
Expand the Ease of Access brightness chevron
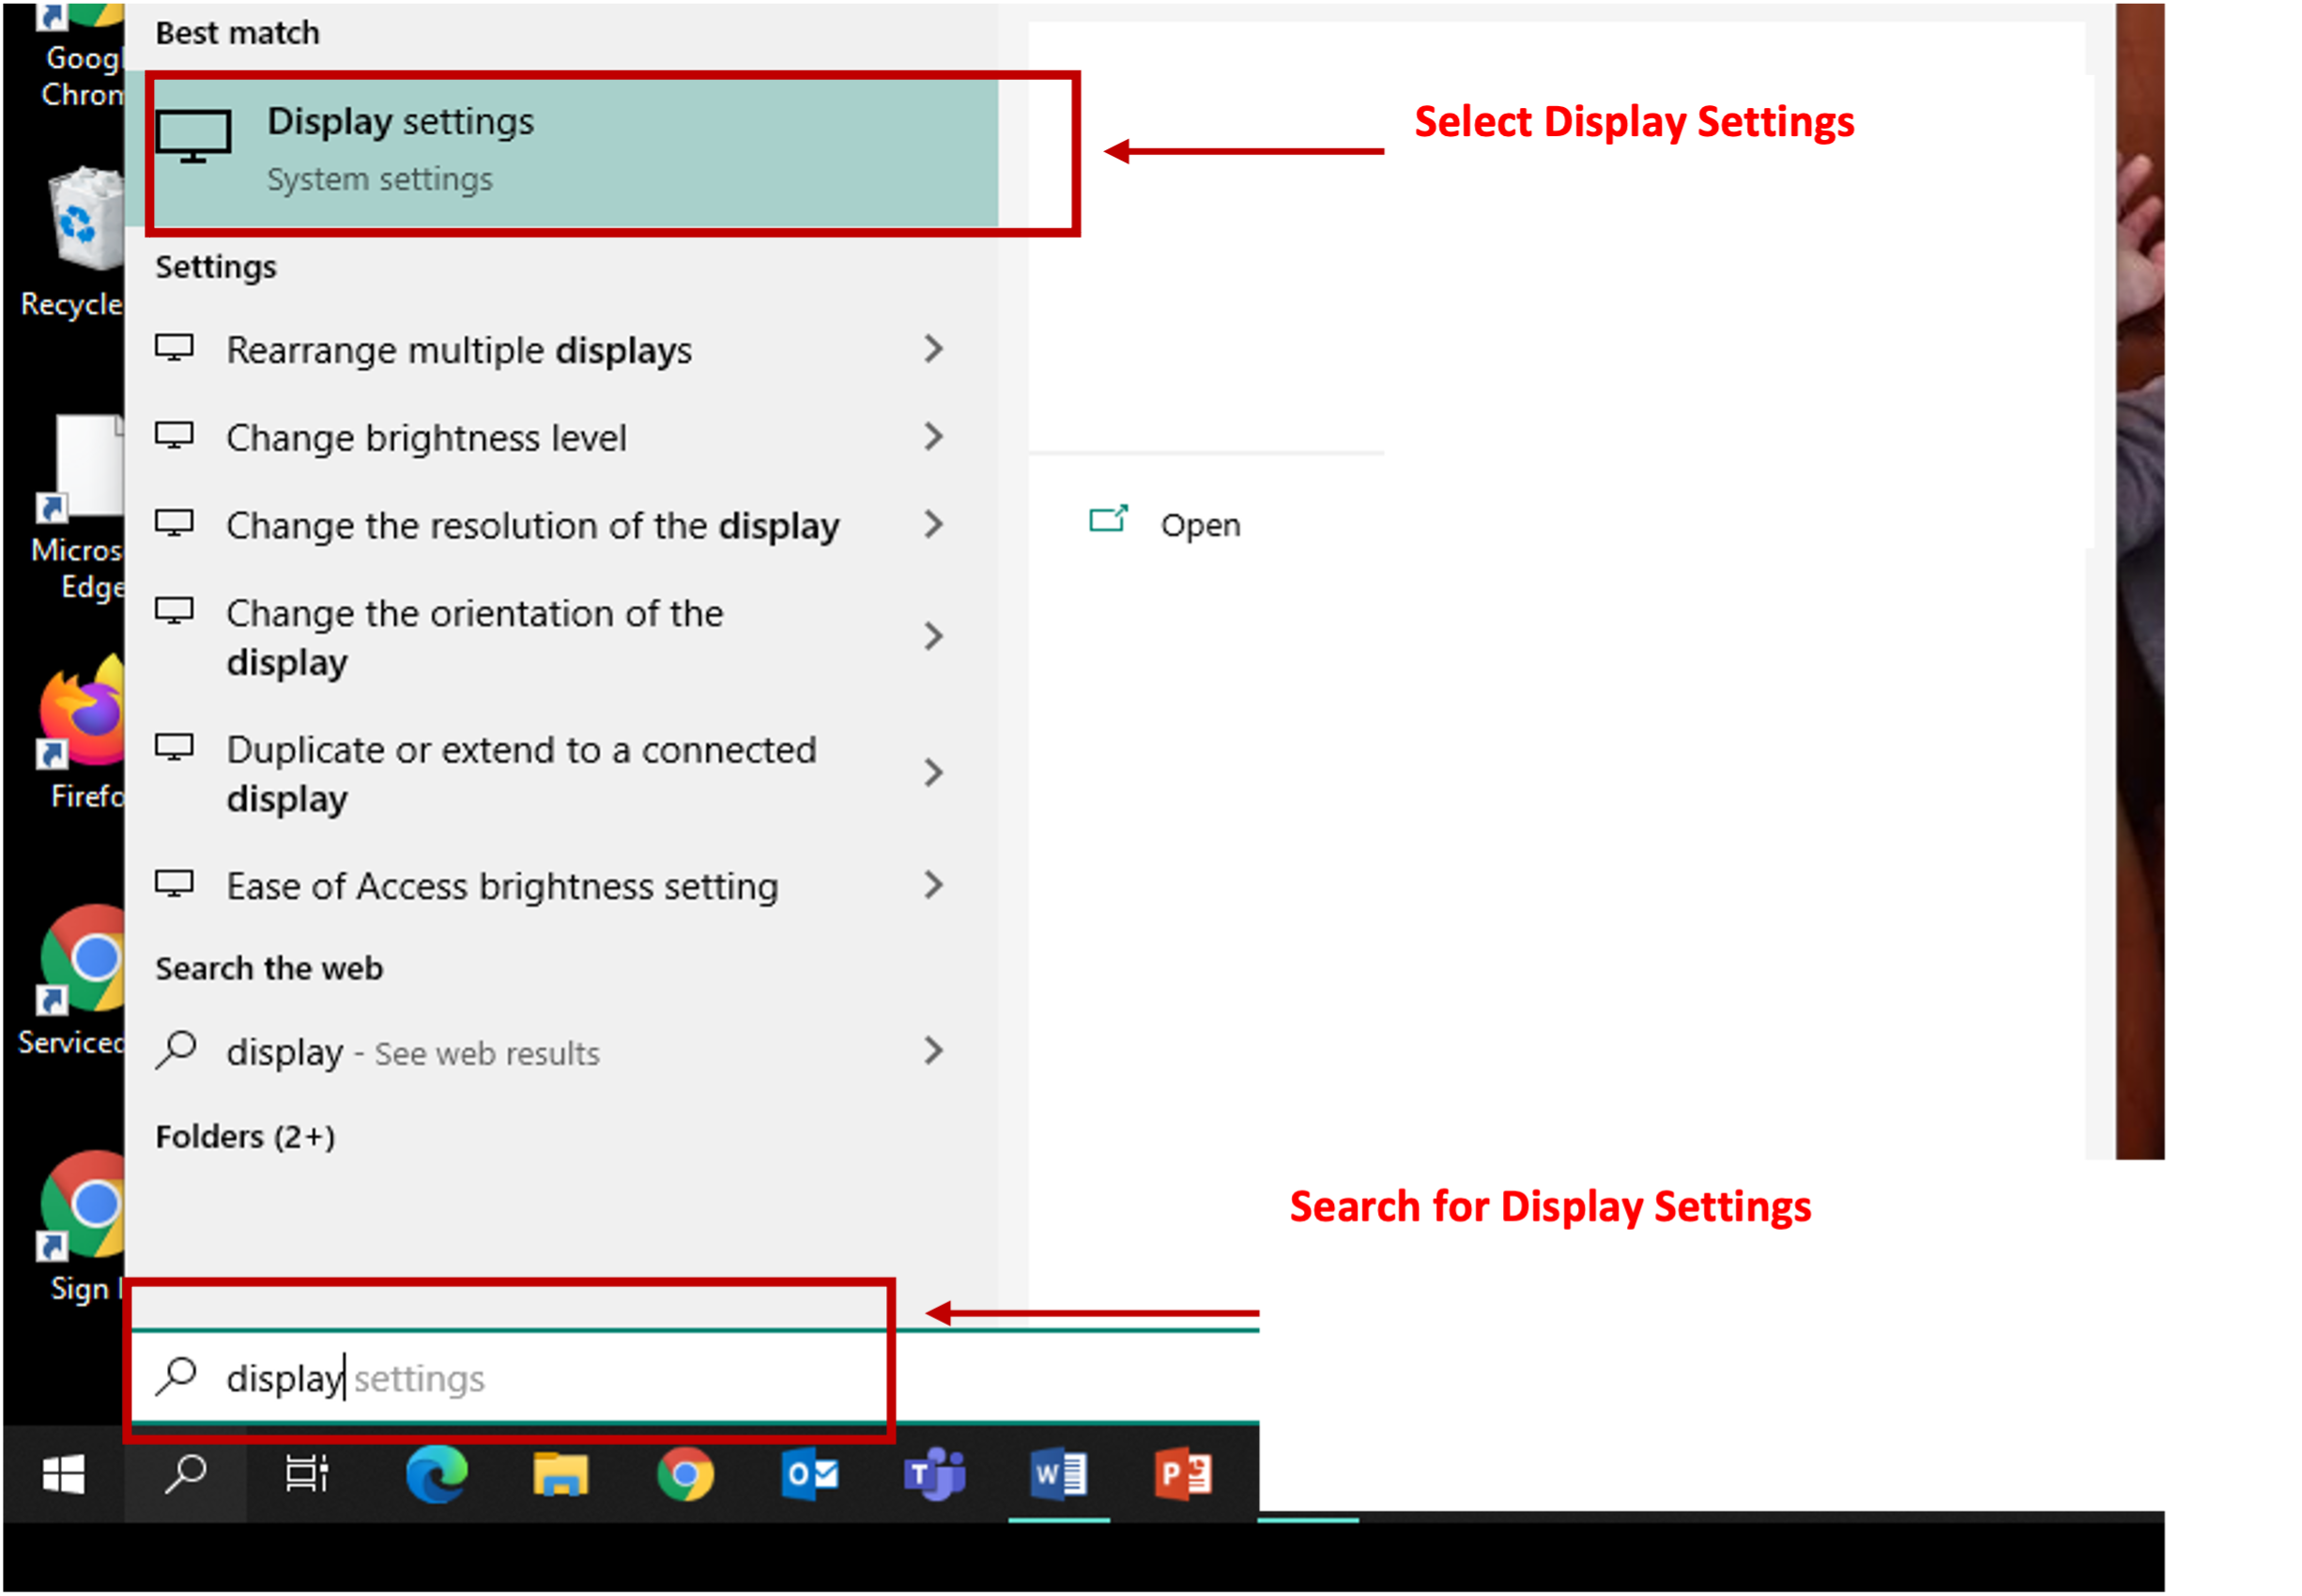pyautogui.click(x=933, y=885)
